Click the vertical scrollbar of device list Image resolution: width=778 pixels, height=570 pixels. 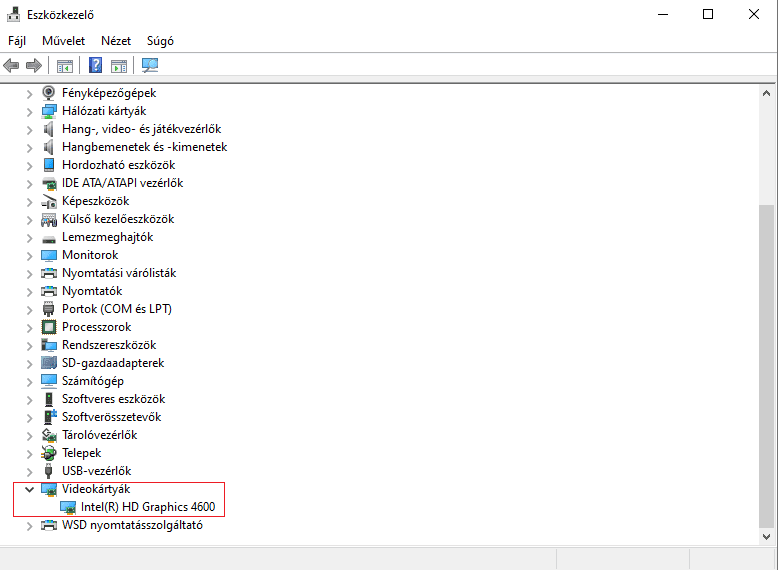coord(767,360)
